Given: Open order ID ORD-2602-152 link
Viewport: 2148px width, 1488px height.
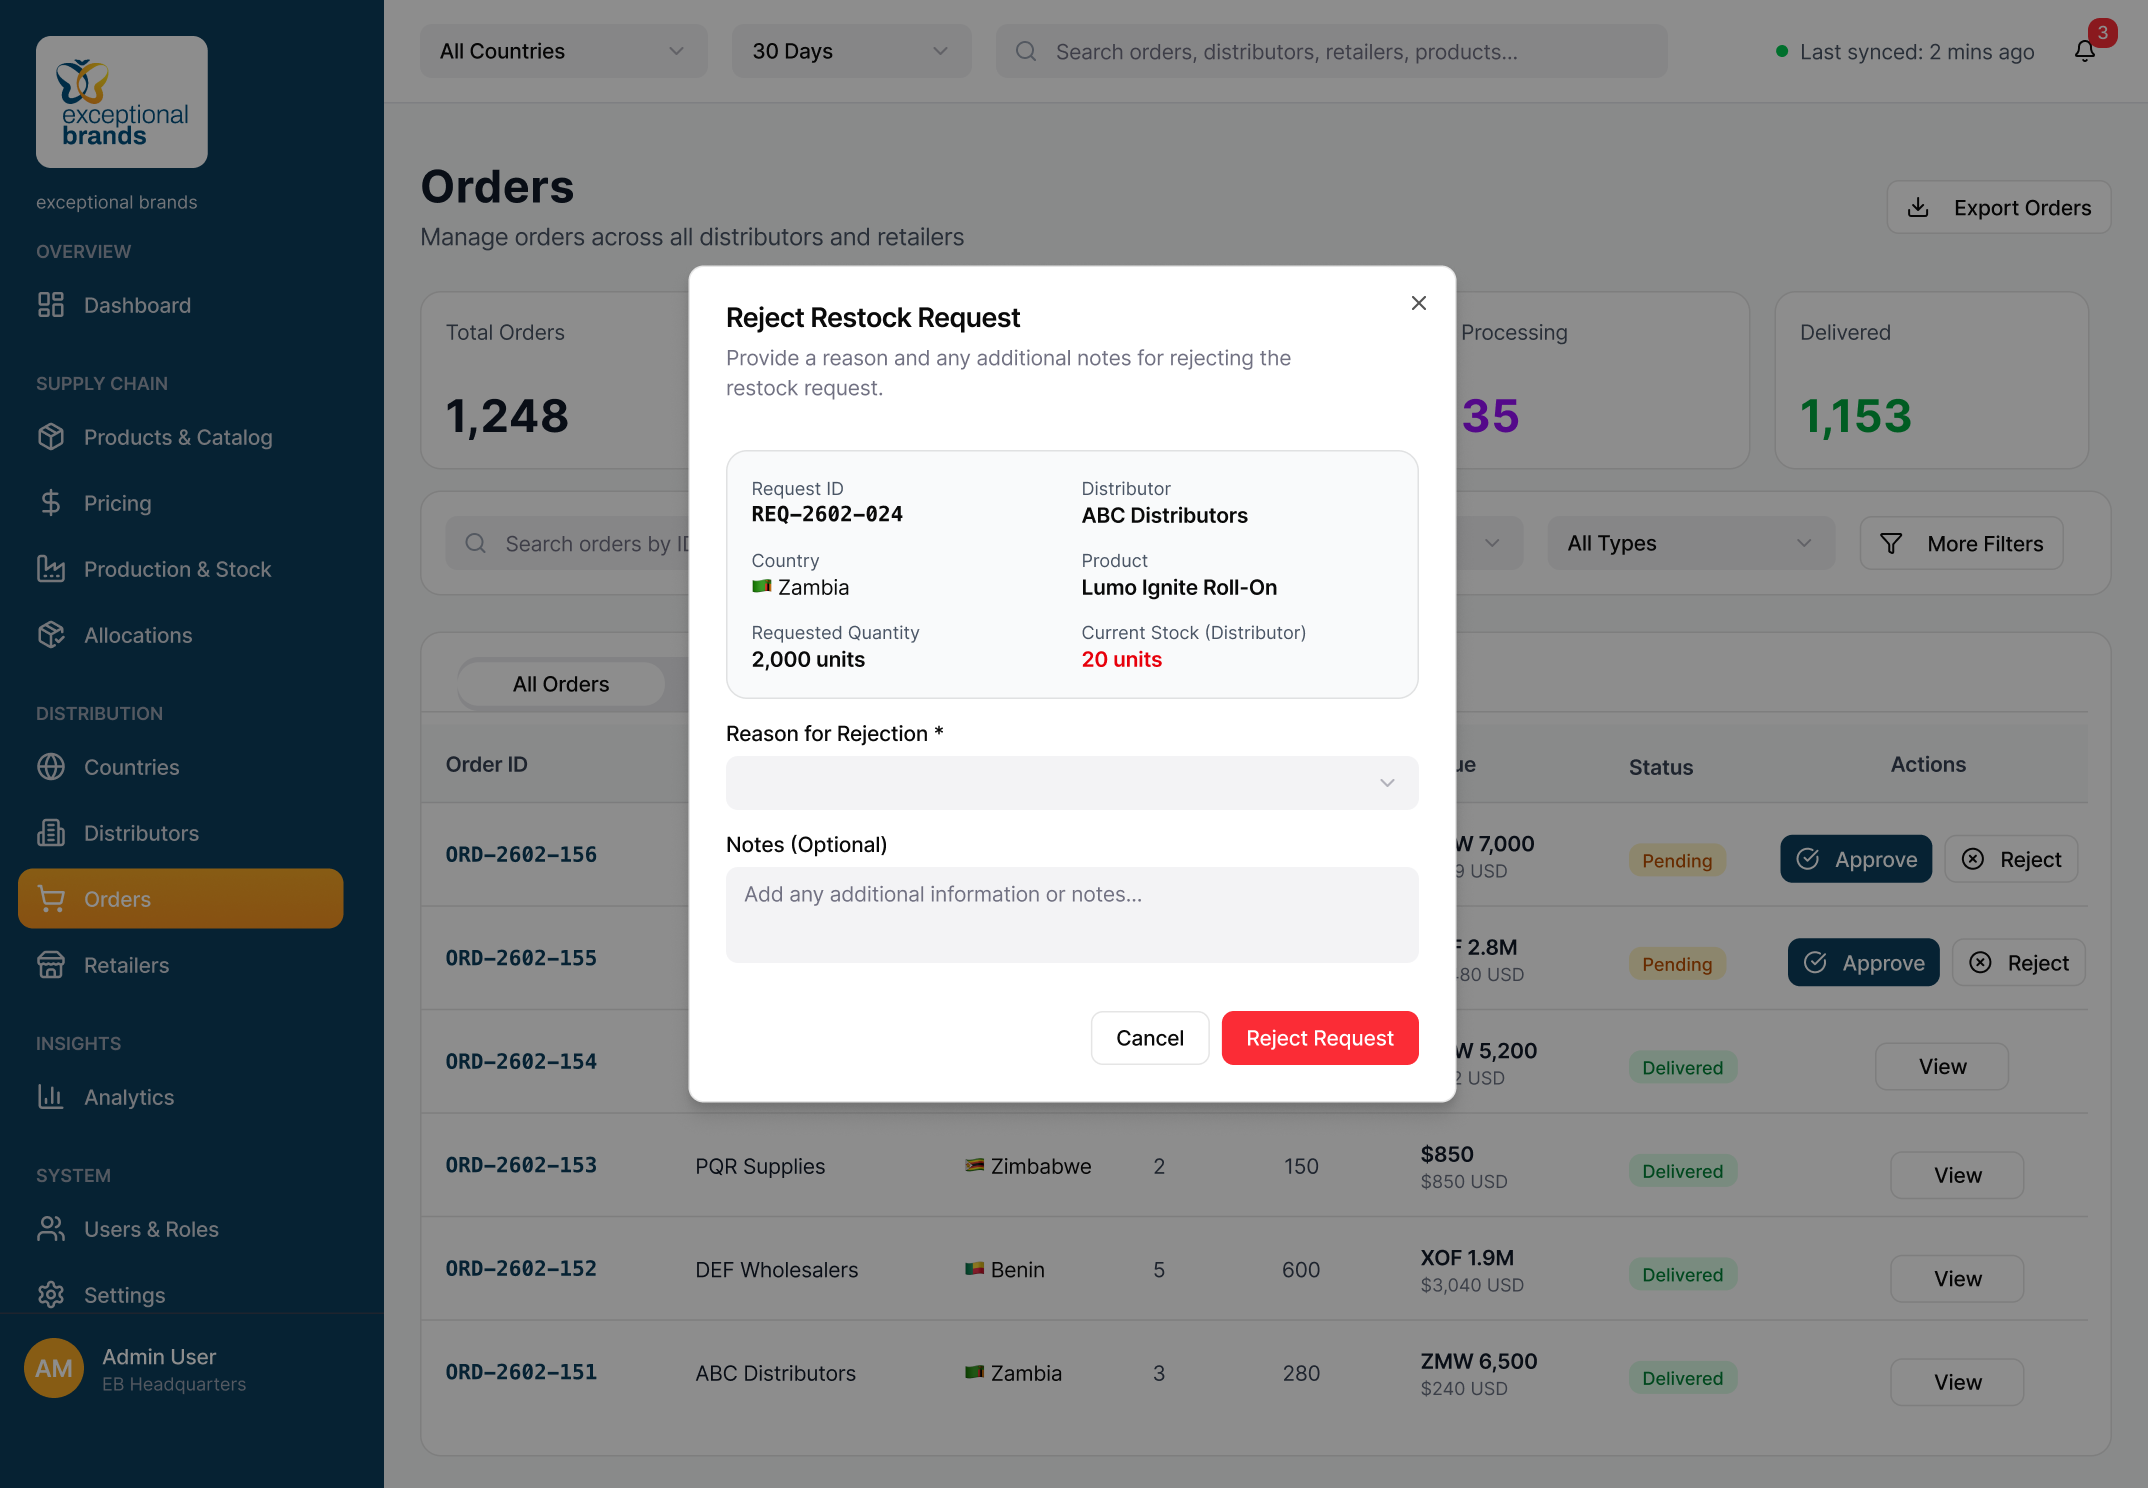Looking at the screenshot, I should (521, 1269).
